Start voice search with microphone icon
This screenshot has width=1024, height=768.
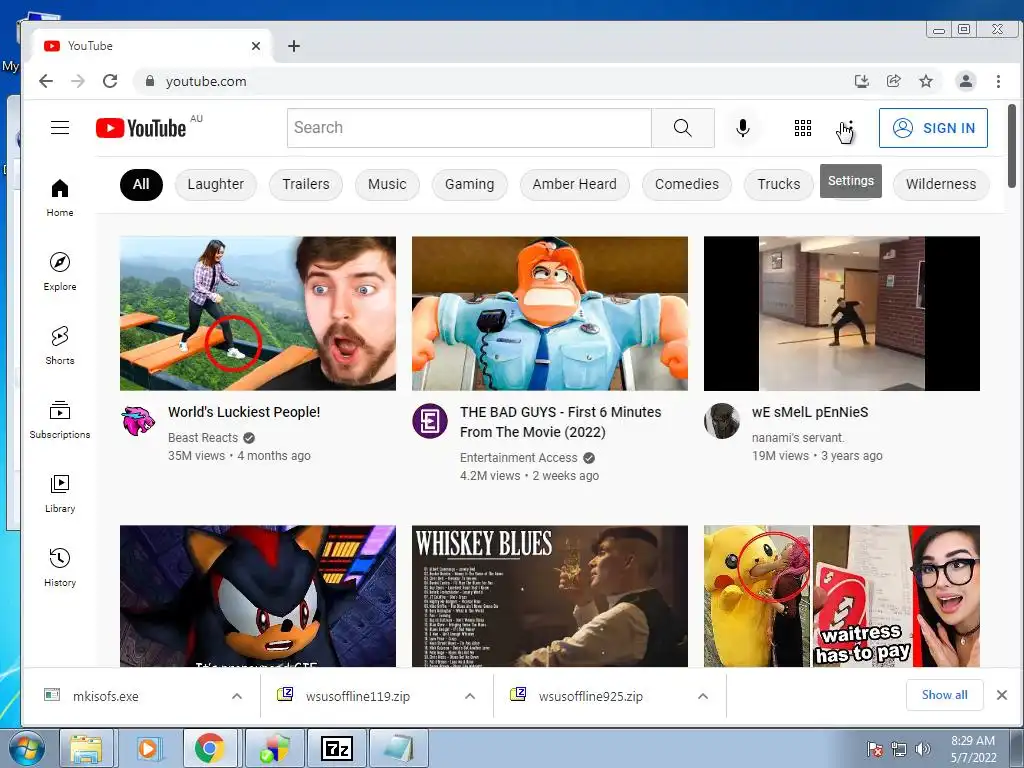743,128
